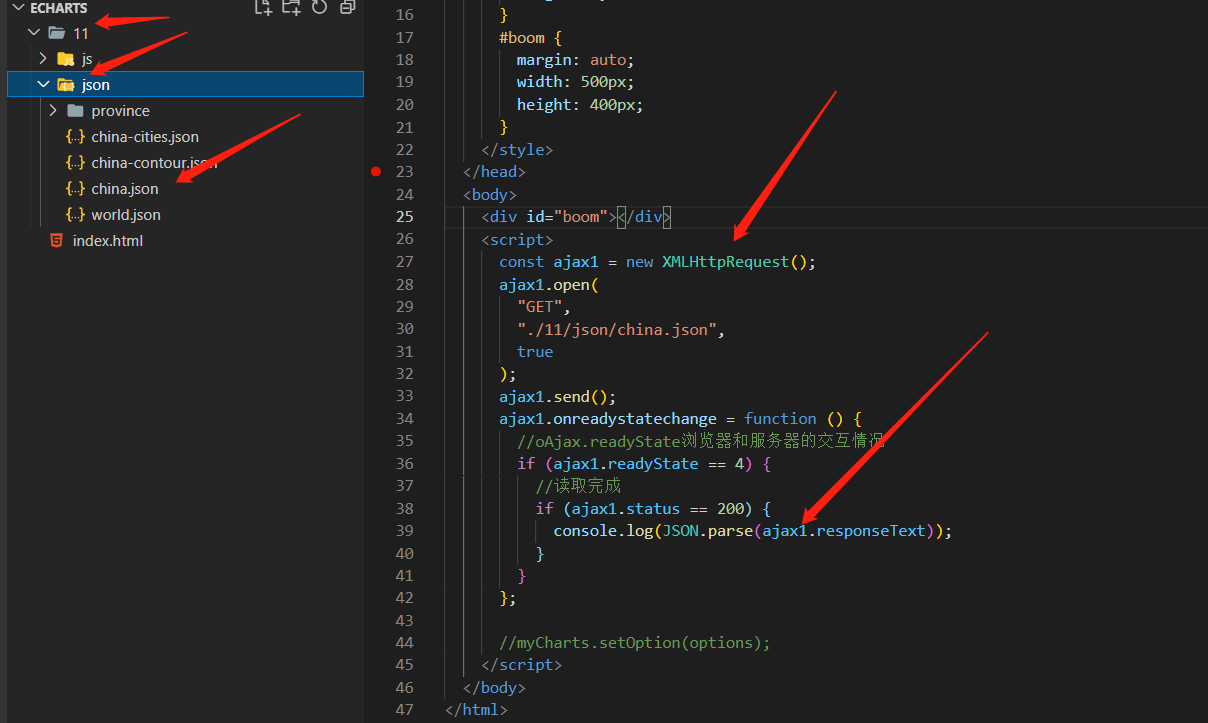The height and width of the screenshot is (723, 1208).
Task: Select the json folder label
Action: point(96,85)
